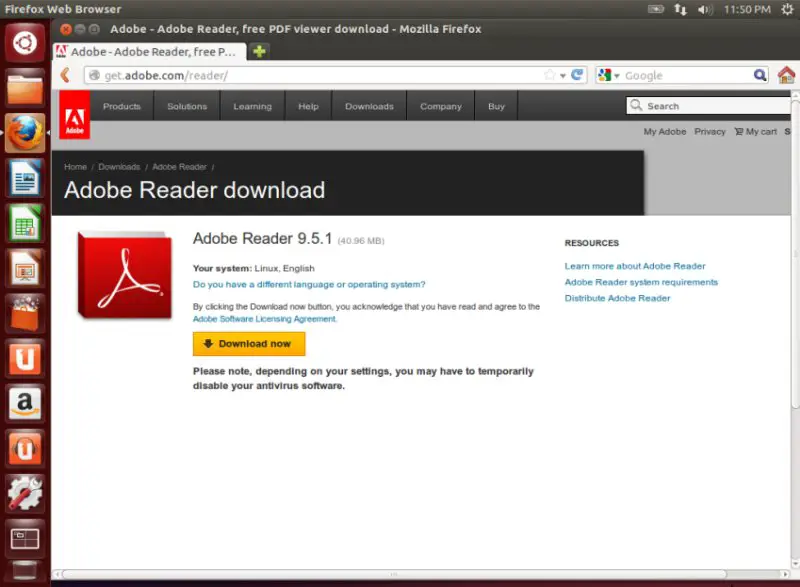The height and width of the screenshot is (587, 800).
Task: Click the "Your system: Linux, English" text
Action: point(254,268)
